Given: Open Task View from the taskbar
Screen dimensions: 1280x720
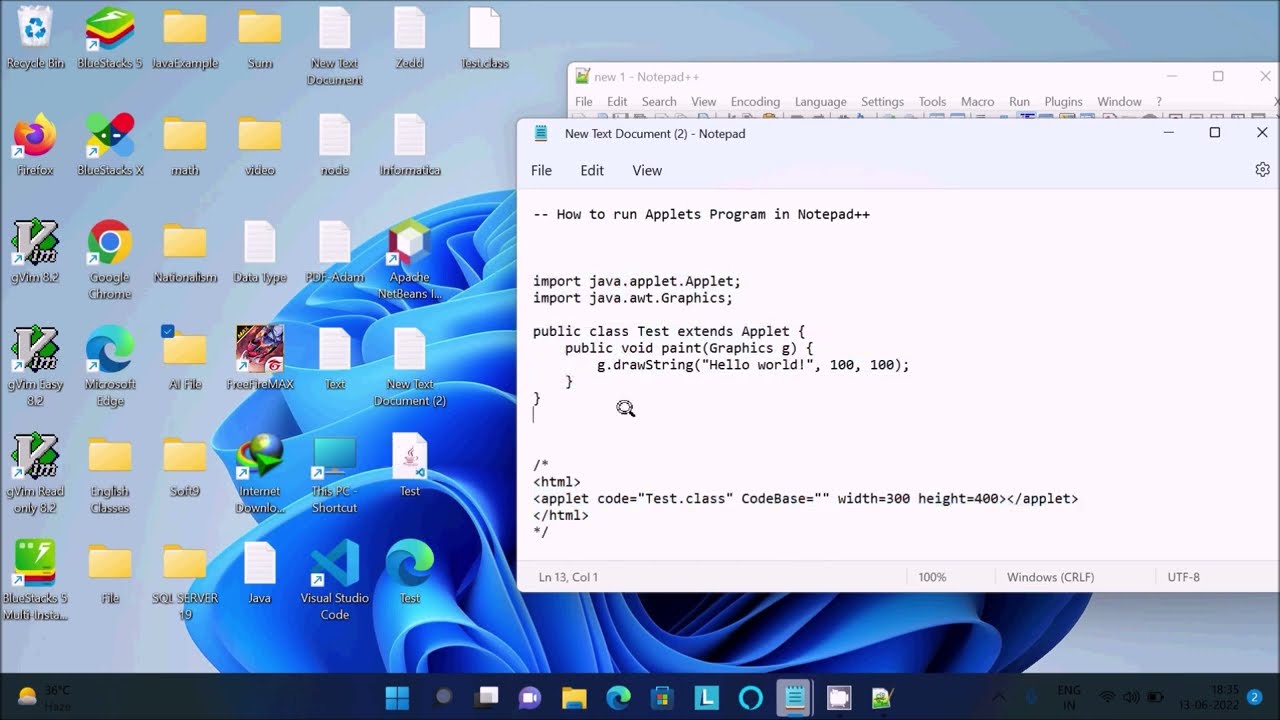Looking at the screenshot, I should point(487,697).
